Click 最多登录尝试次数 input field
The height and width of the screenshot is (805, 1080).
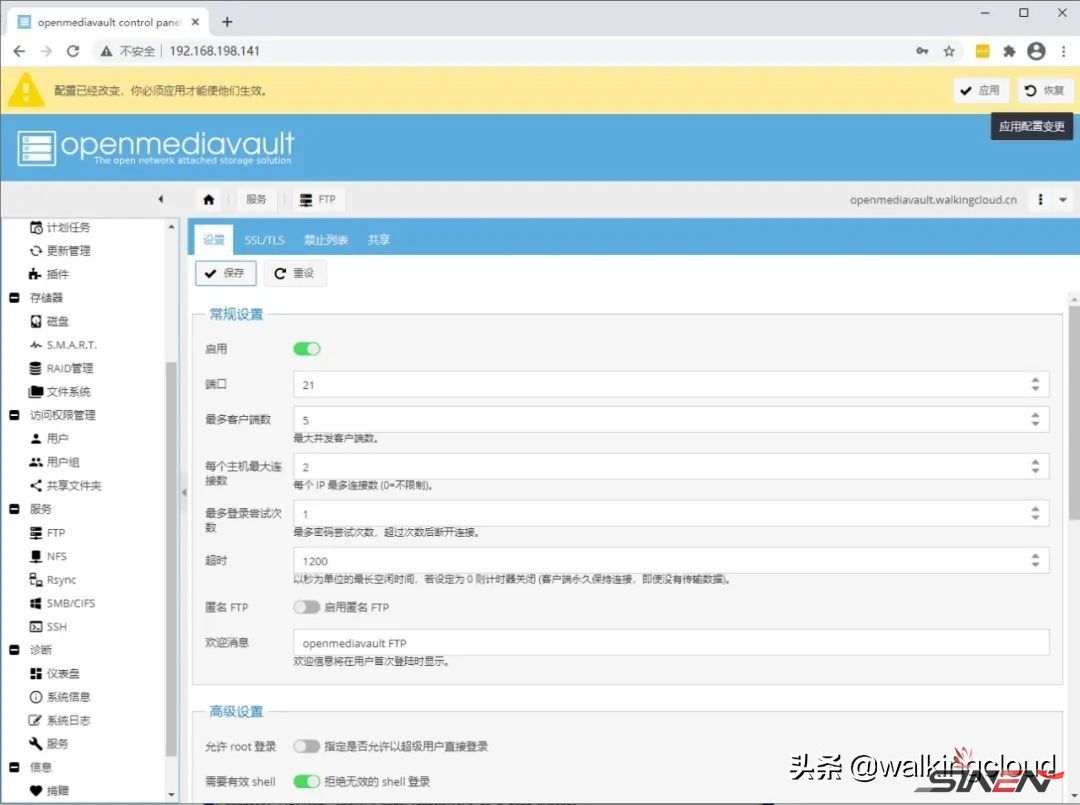click(x=671, y=513)
